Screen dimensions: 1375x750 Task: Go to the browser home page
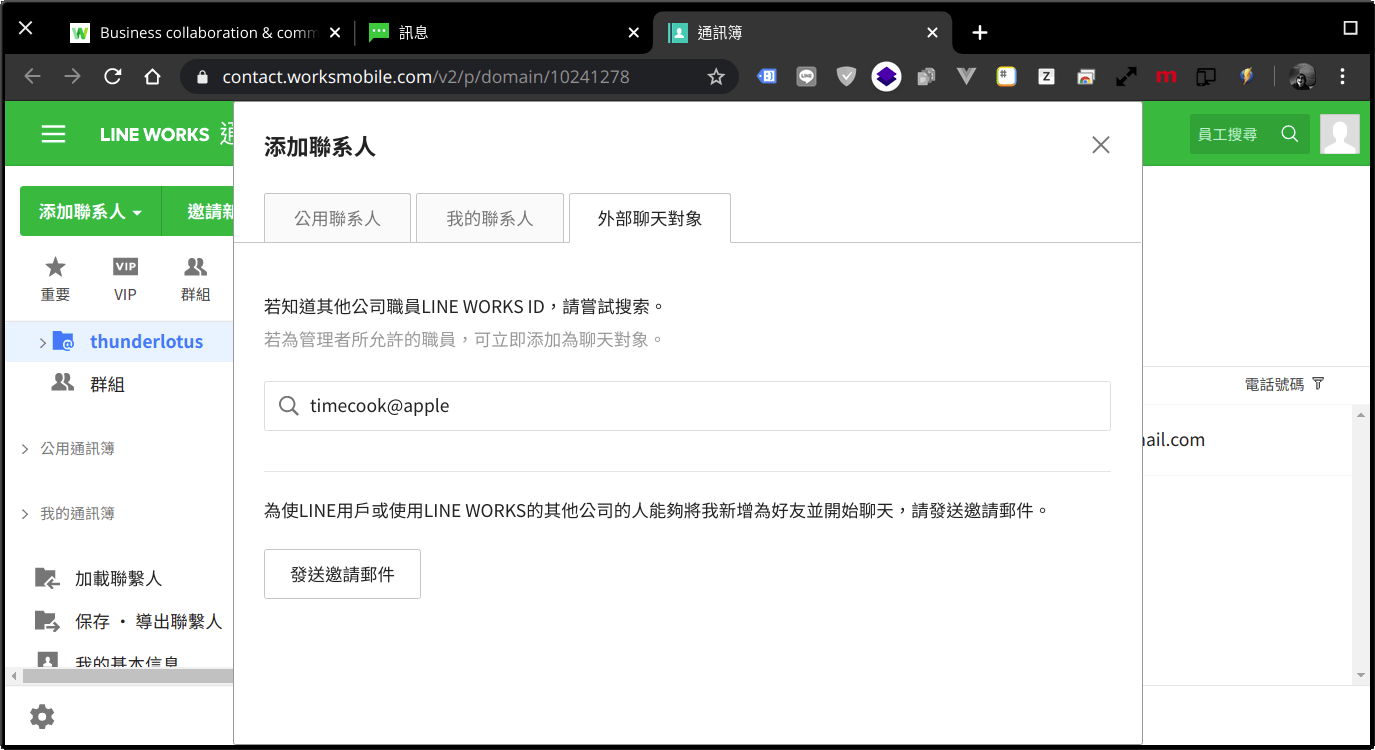pyautogui.click(x=152, y=77)
